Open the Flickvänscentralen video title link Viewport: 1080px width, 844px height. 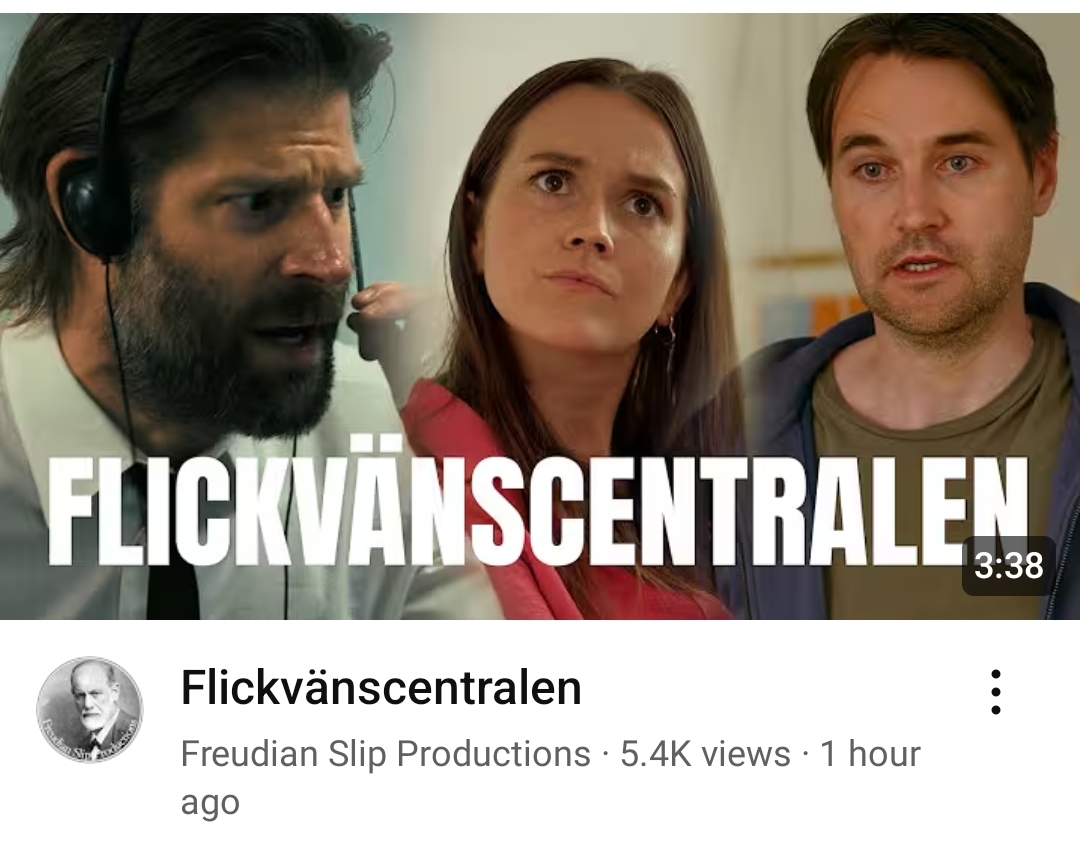coord(381,688)
